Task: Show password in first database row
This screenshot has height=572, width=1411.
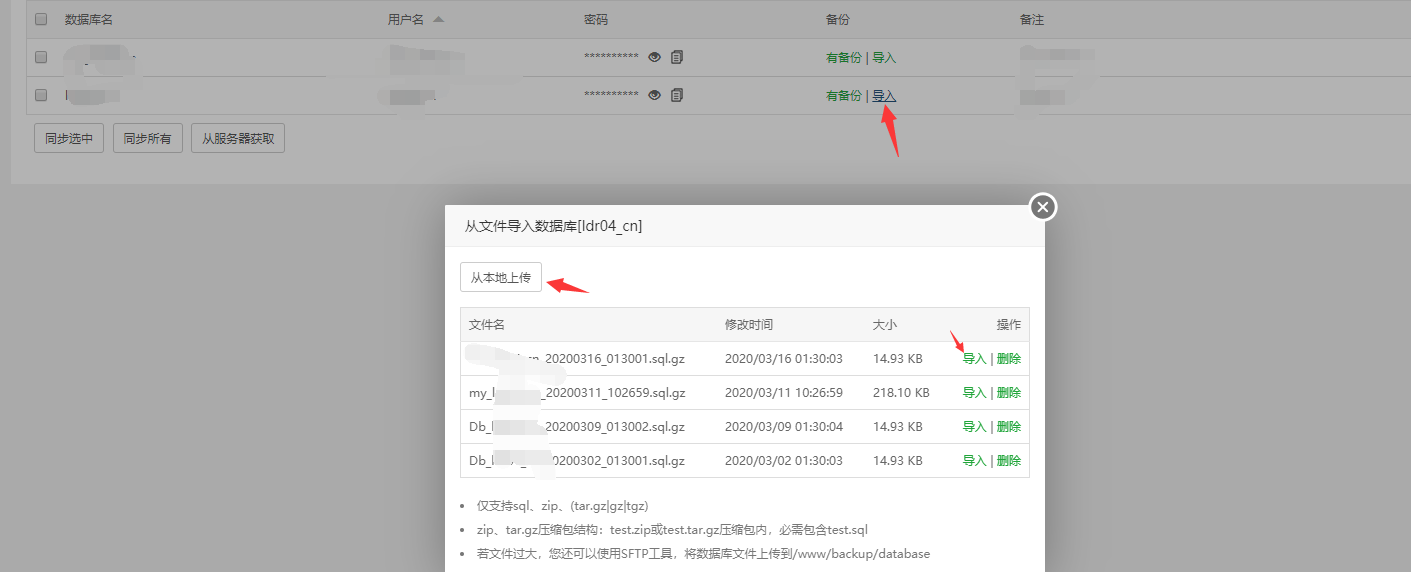Action: pos(655,58)
